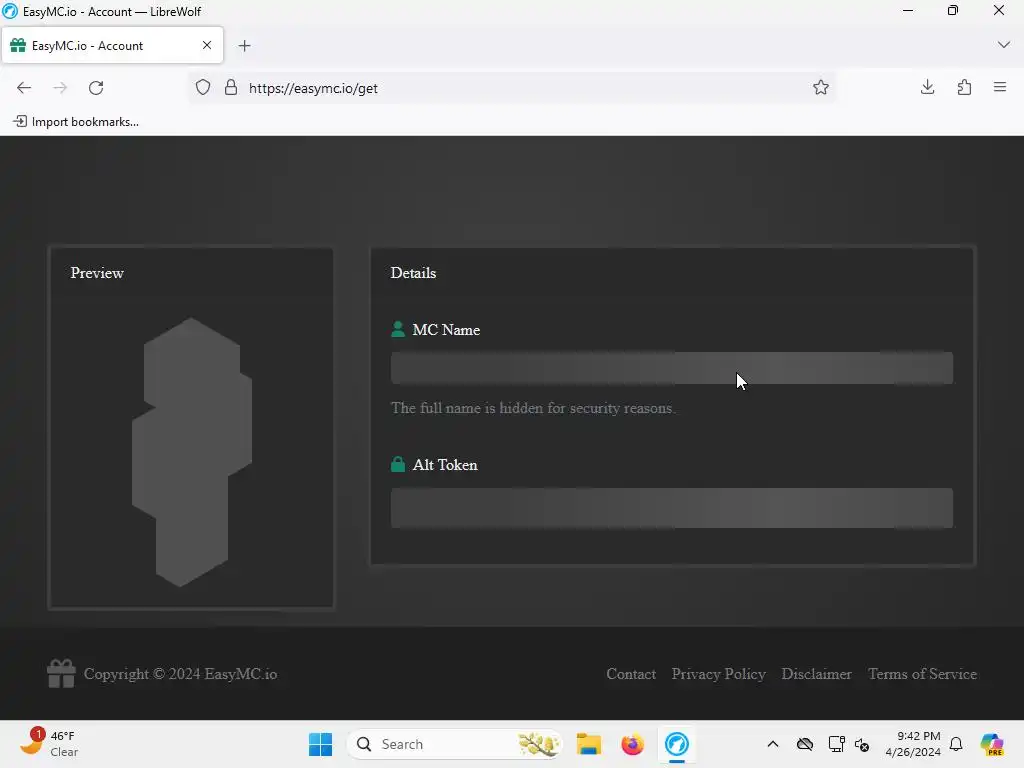Show hidden system tray icons
The height and width of the screenshot is (768, 1024).
pyautogui.click(x=773, y=744)
